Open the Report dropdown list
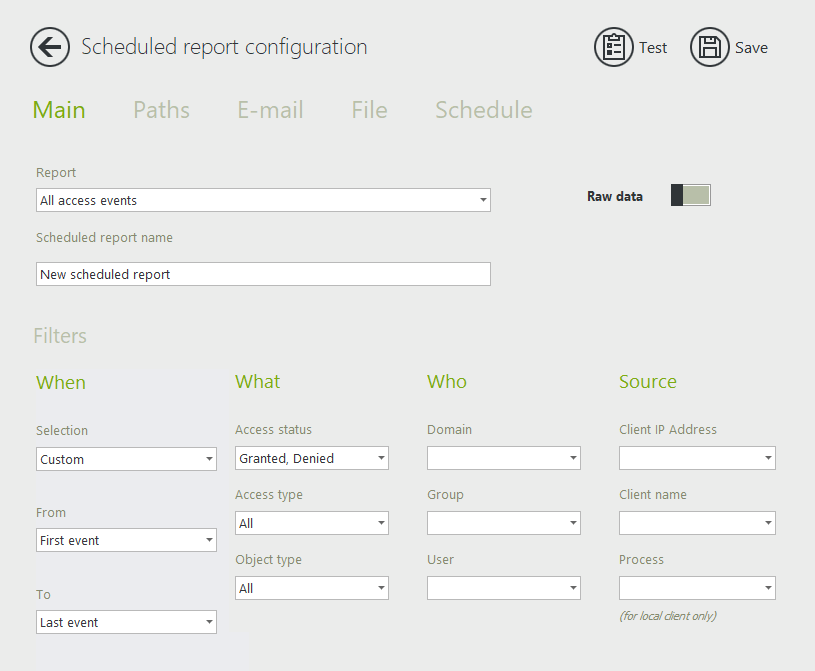This screenshot has width=815, height=671. coord(263,200)
